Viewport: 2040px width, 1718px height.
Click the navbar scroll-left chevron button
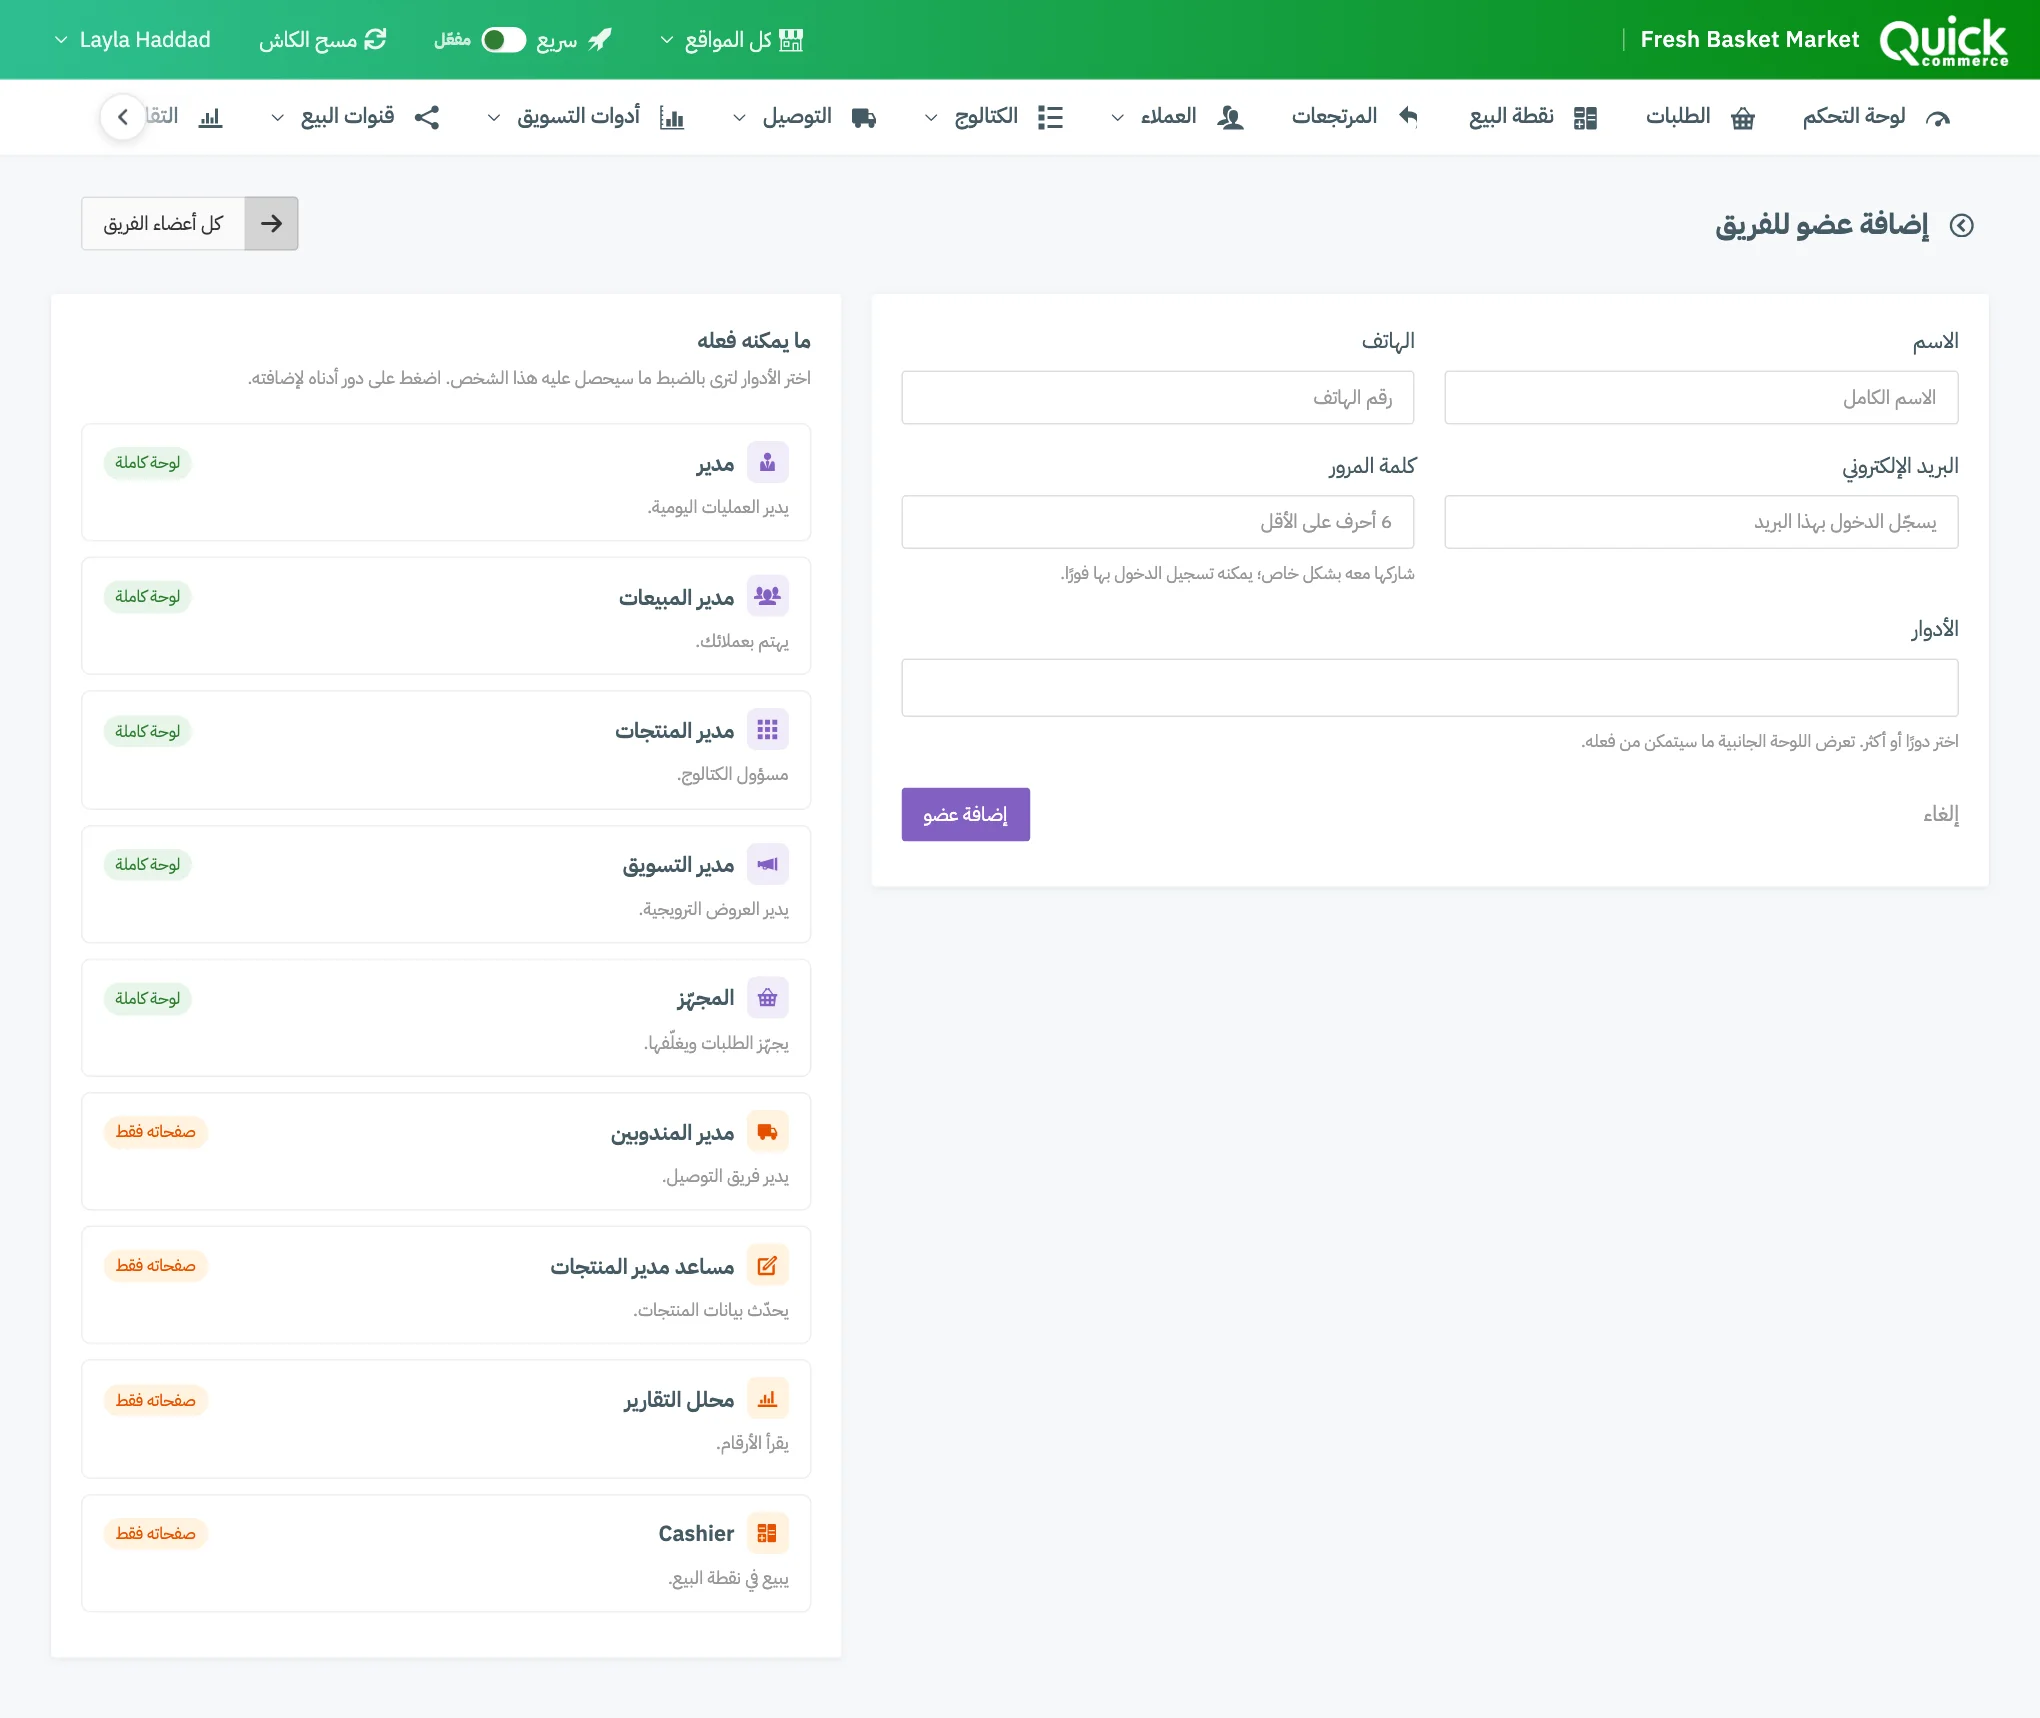123,117
